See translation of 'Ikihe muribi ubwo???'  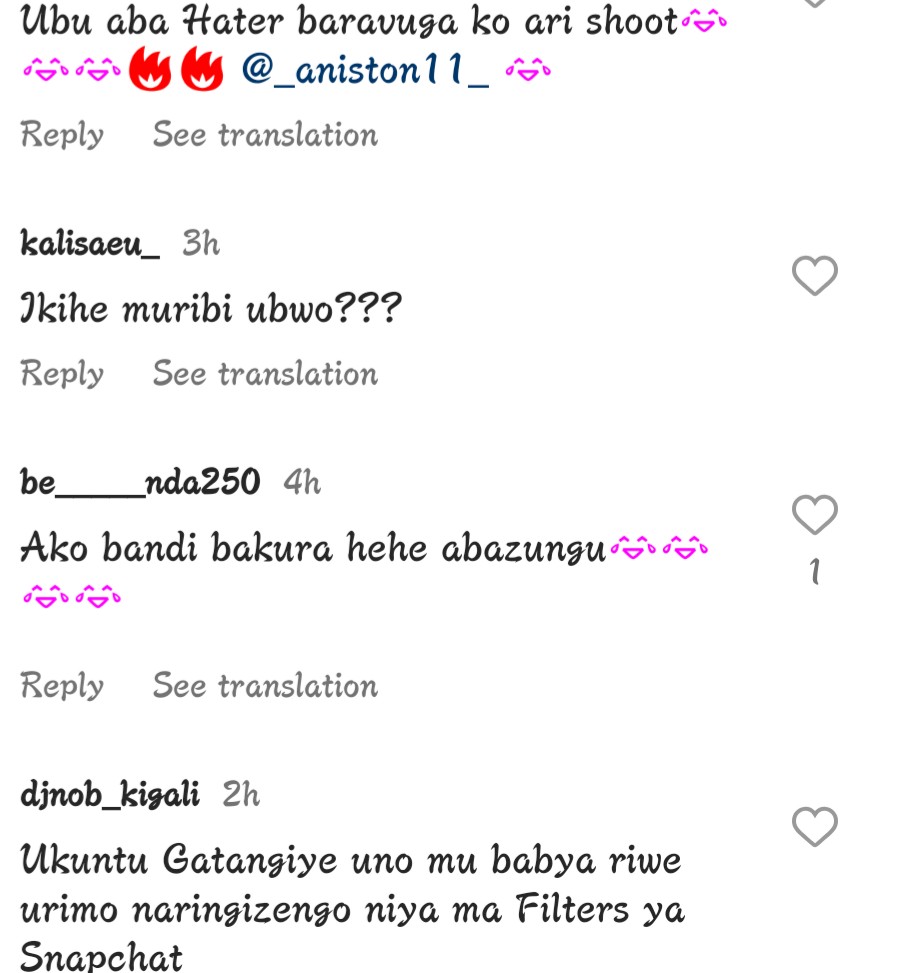265,374
